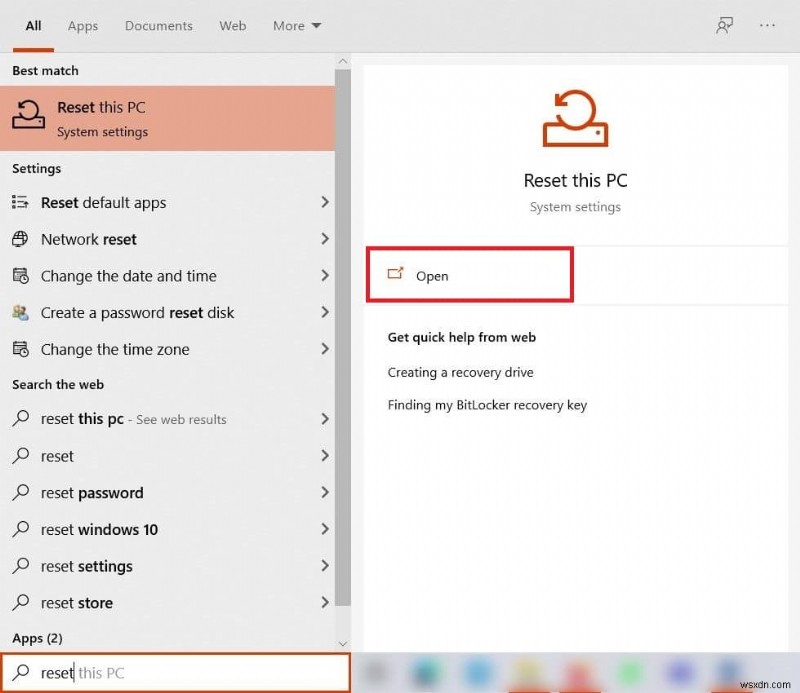Switch to the Documents search tab
Viewport: 800px width, 693px height.
click(x=158, y=25)
